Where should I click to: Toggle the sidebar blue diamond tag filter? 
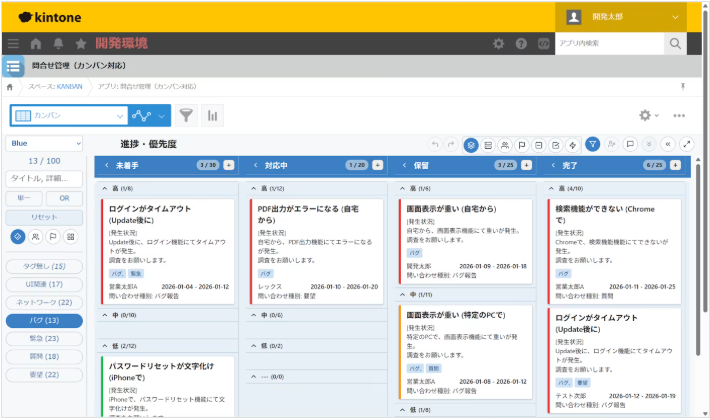click(18, 237)
